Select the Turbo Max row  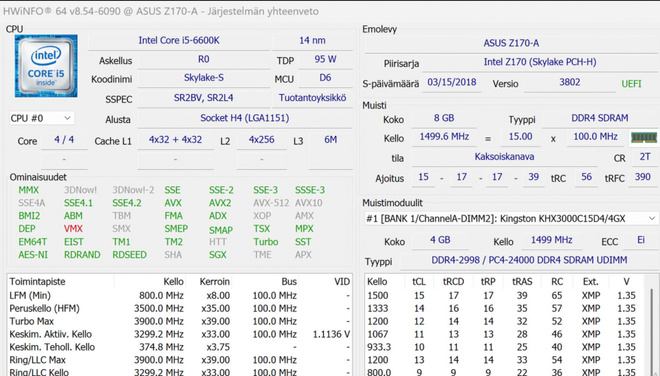pos(180,321)
